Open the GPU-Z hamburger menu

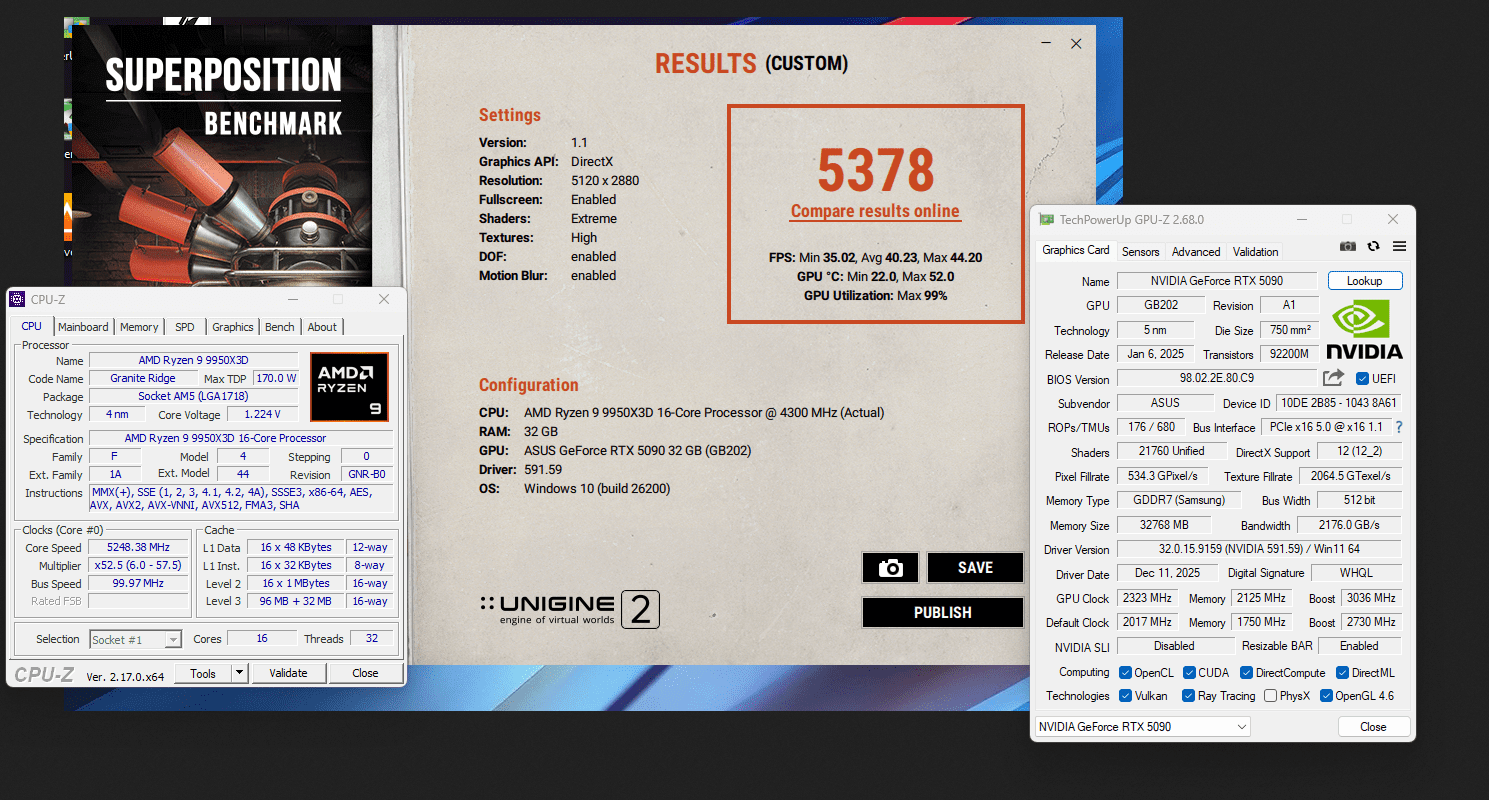tap(1399, 246)
